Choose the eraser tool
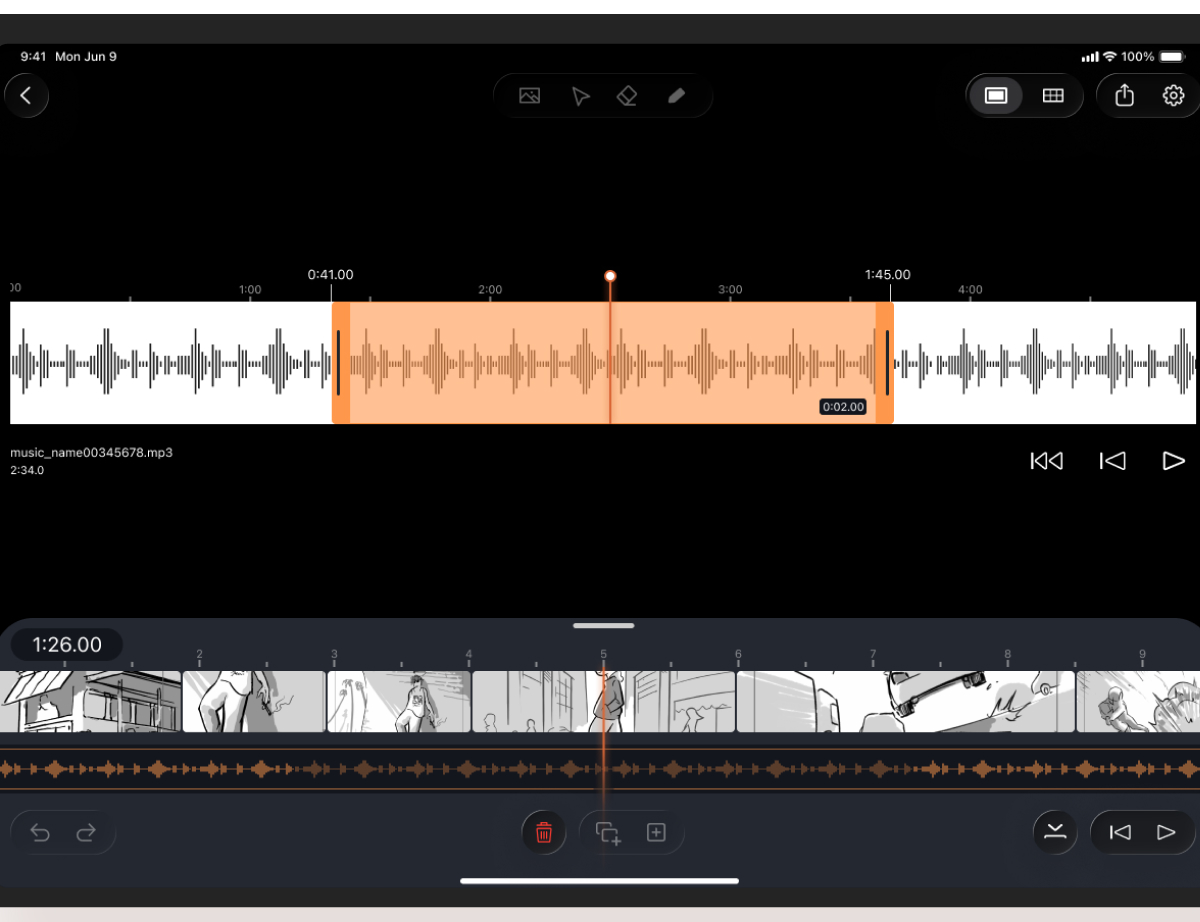1200x922 pixels. [x=627, y=96]
